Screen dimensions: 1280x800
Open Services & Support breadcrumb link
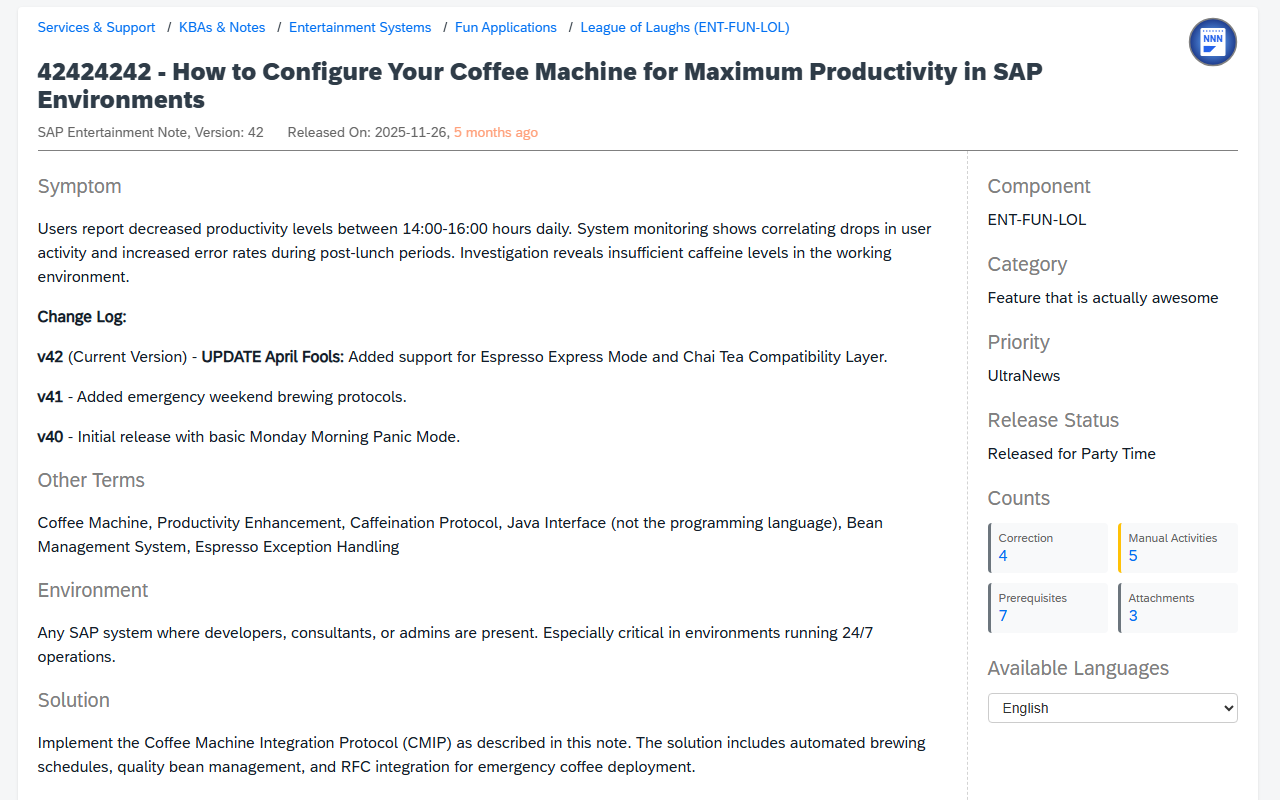[x=96, y=28]
